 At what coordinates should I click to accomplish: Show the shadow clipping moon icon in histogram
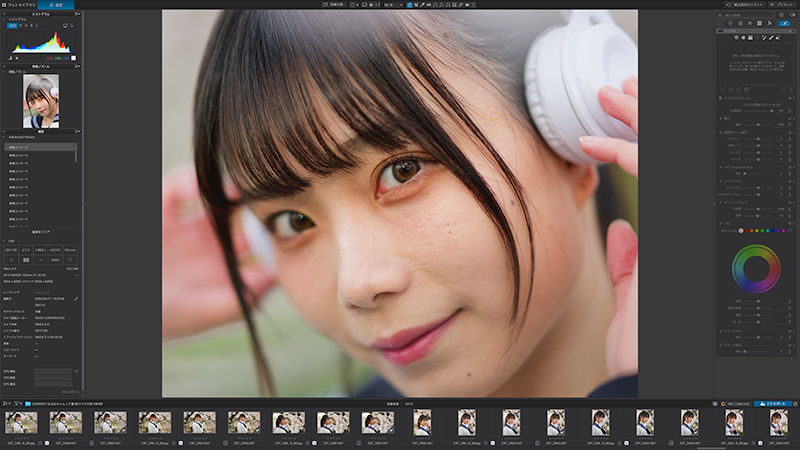tap(10, 59)
